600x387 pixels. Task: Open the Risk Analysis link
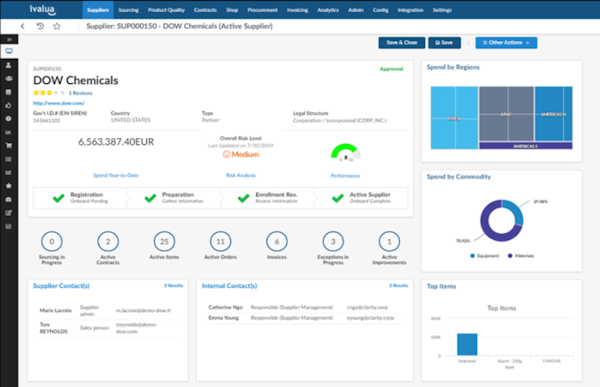(241, 175)
